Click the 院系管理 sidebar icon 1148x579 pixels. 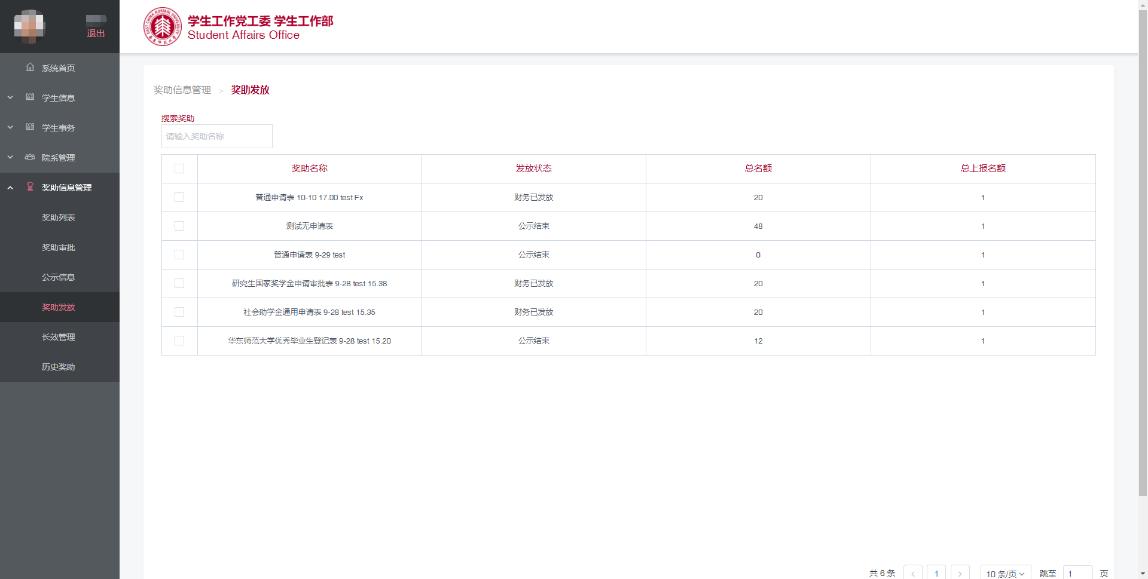[x=30, y=158]
